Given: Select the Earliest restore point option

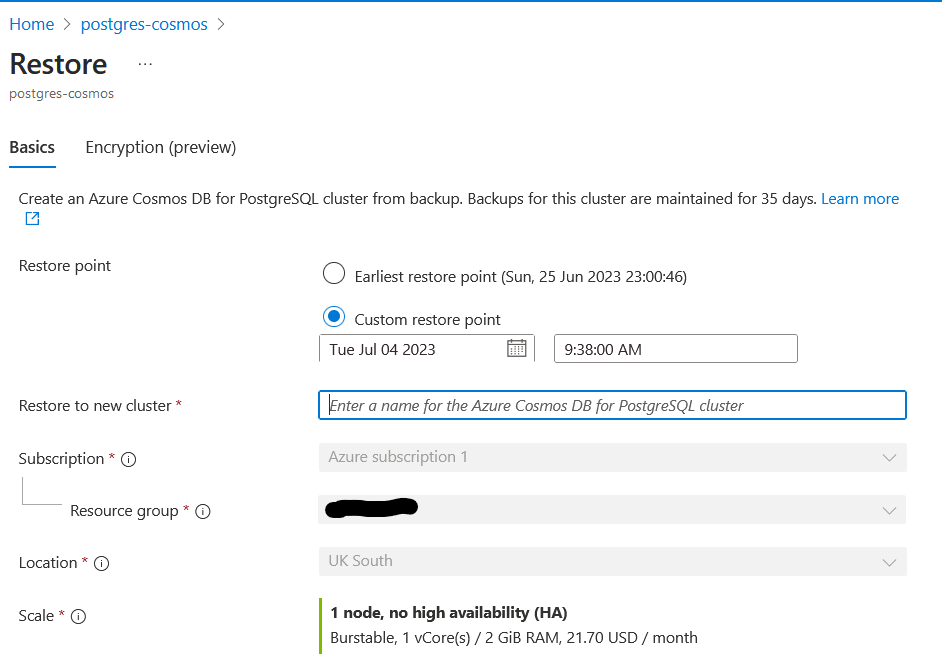Looking at the screenshot, I should click(333, 273).
